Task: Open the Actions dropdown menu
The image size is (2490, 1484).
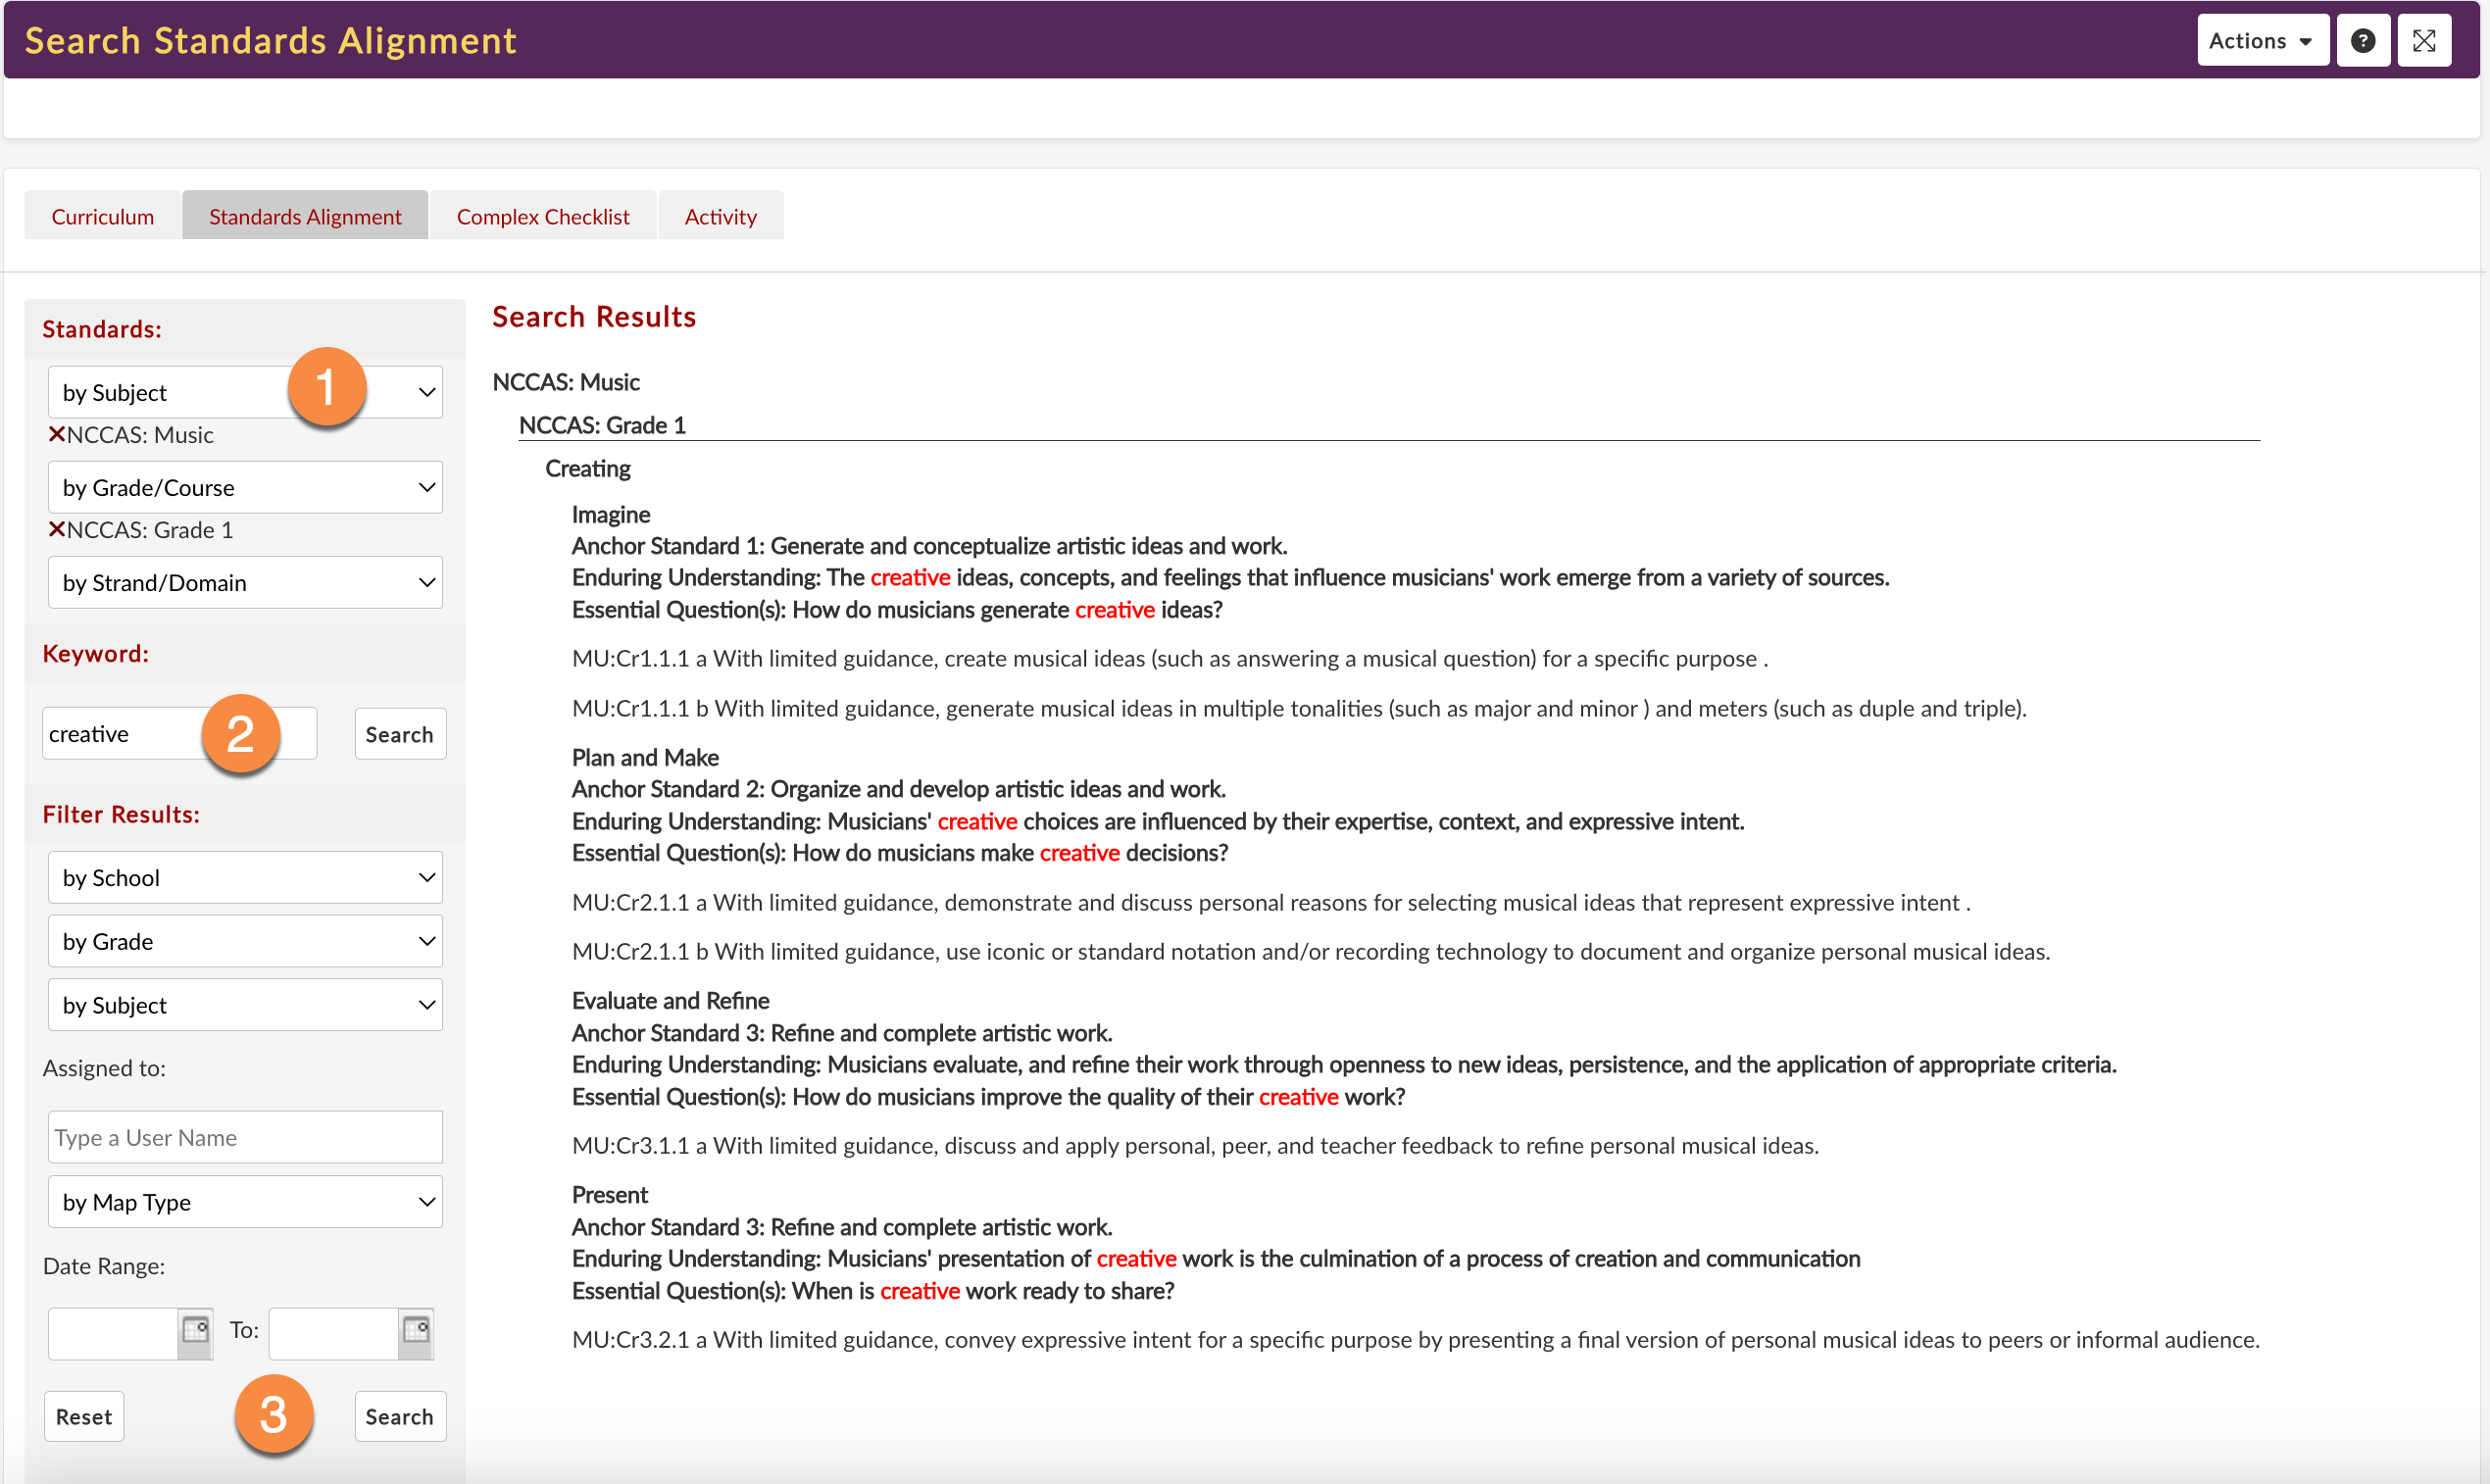Action: (2261, 41)
